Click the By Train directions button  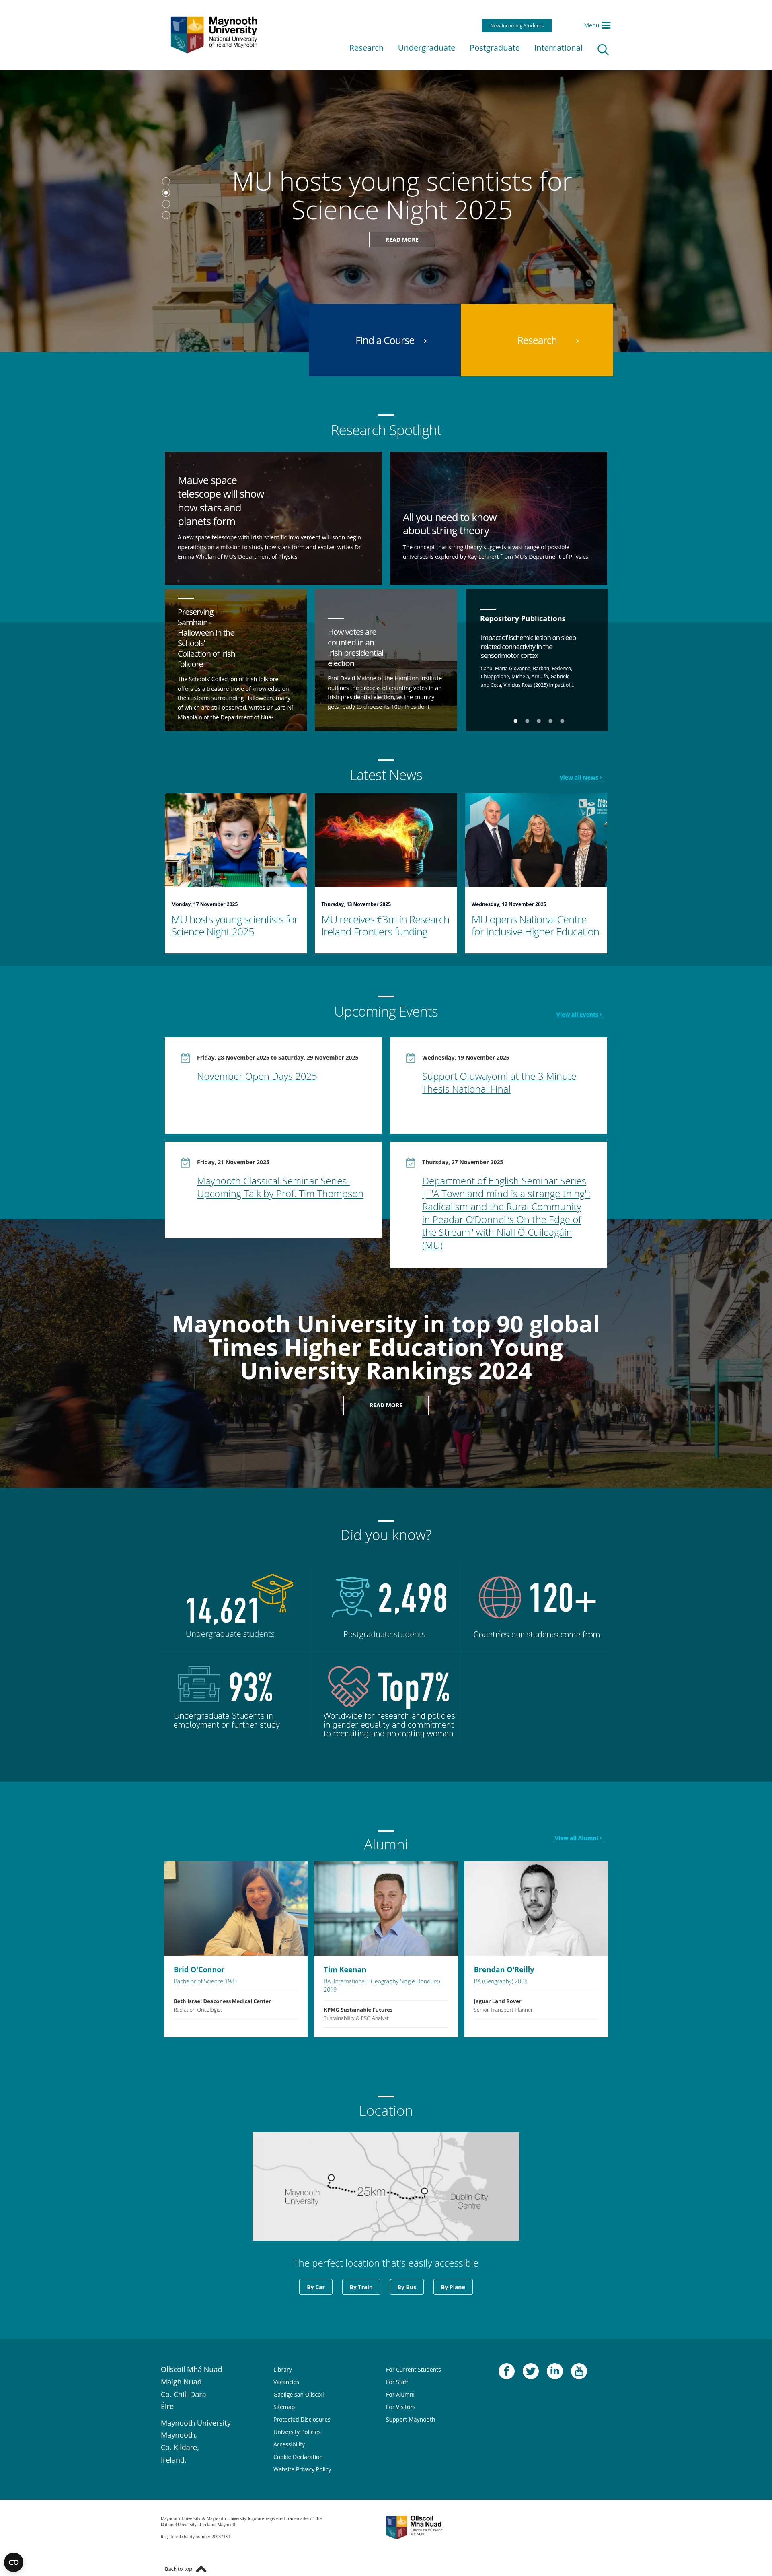click(x=361, y=2287)
